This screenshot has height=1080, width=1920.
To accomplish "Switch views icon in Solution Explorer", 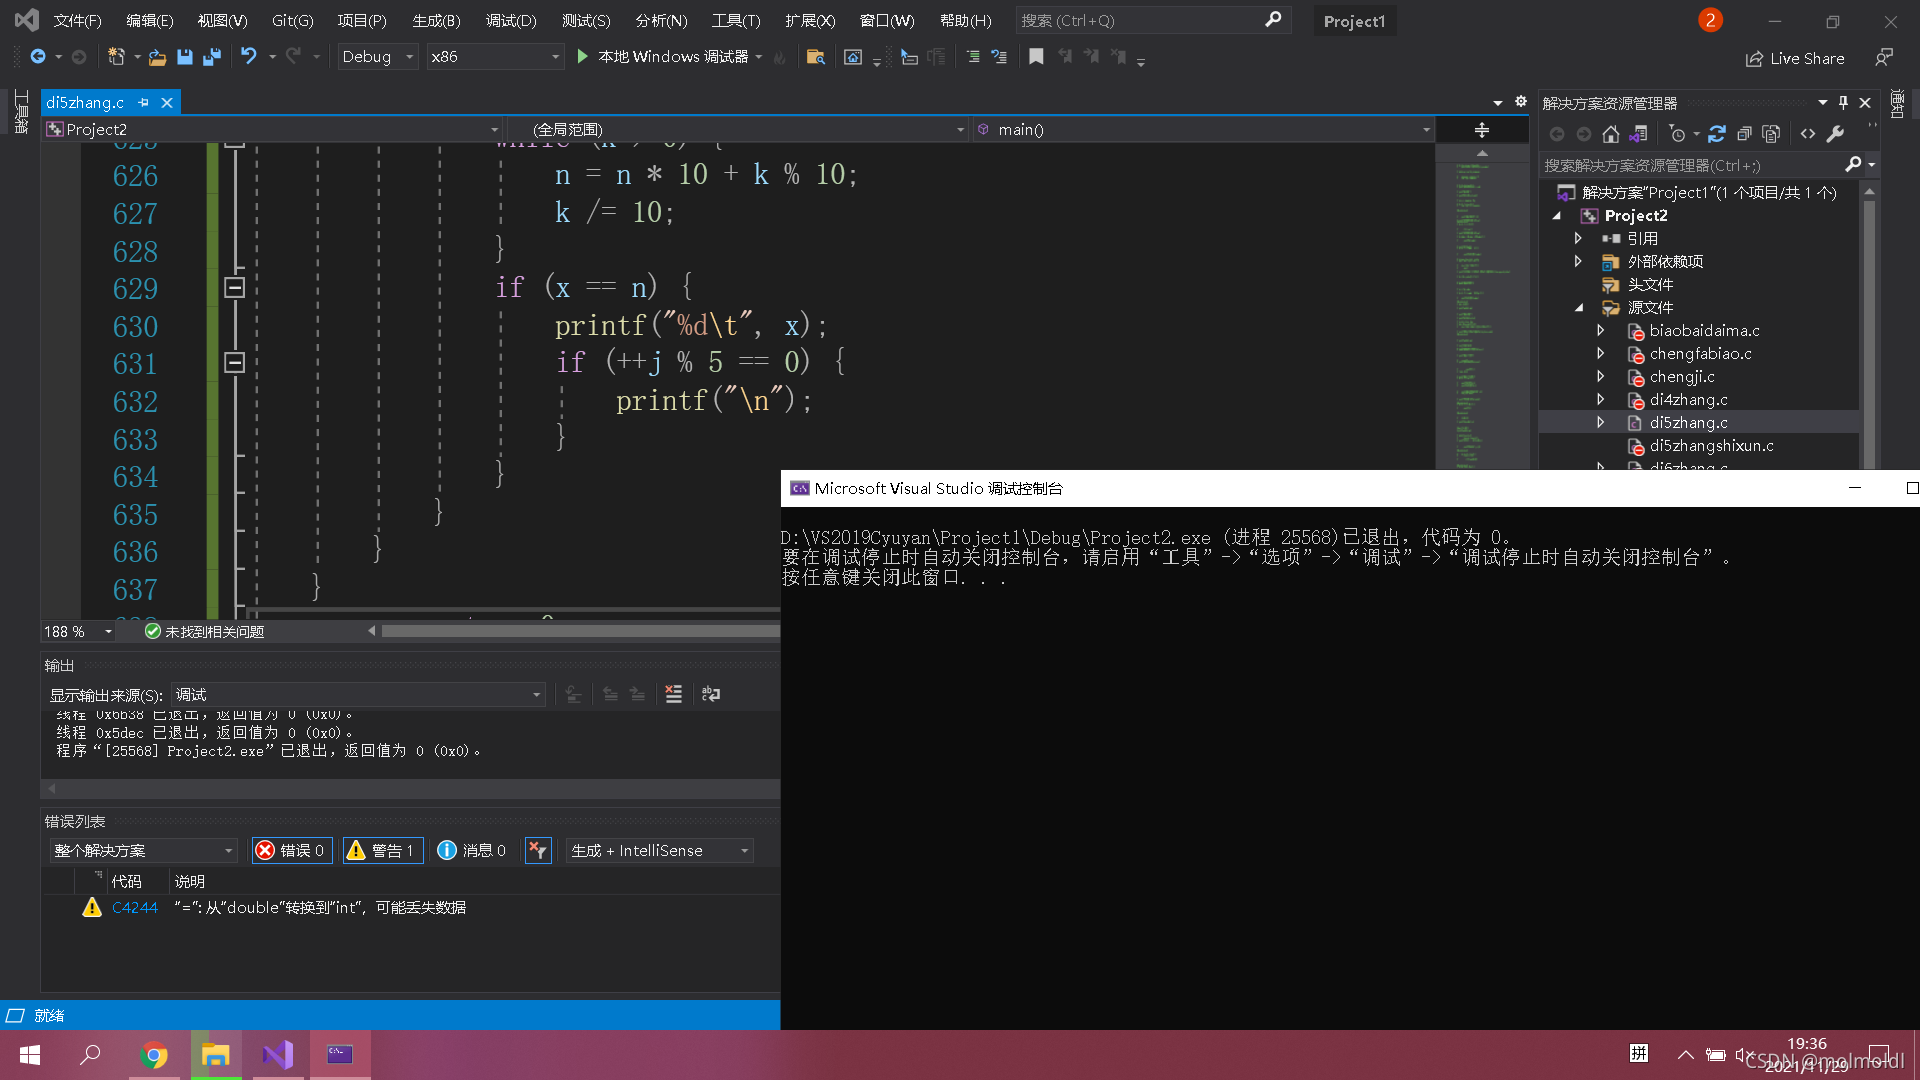I will tap(1638, 134).
